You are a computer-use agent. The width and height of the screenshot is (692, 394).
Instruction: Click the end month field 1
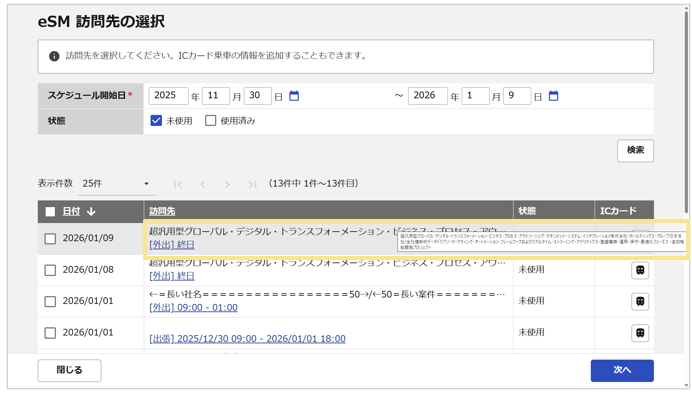pyautogui.click(x=475, y=96)
